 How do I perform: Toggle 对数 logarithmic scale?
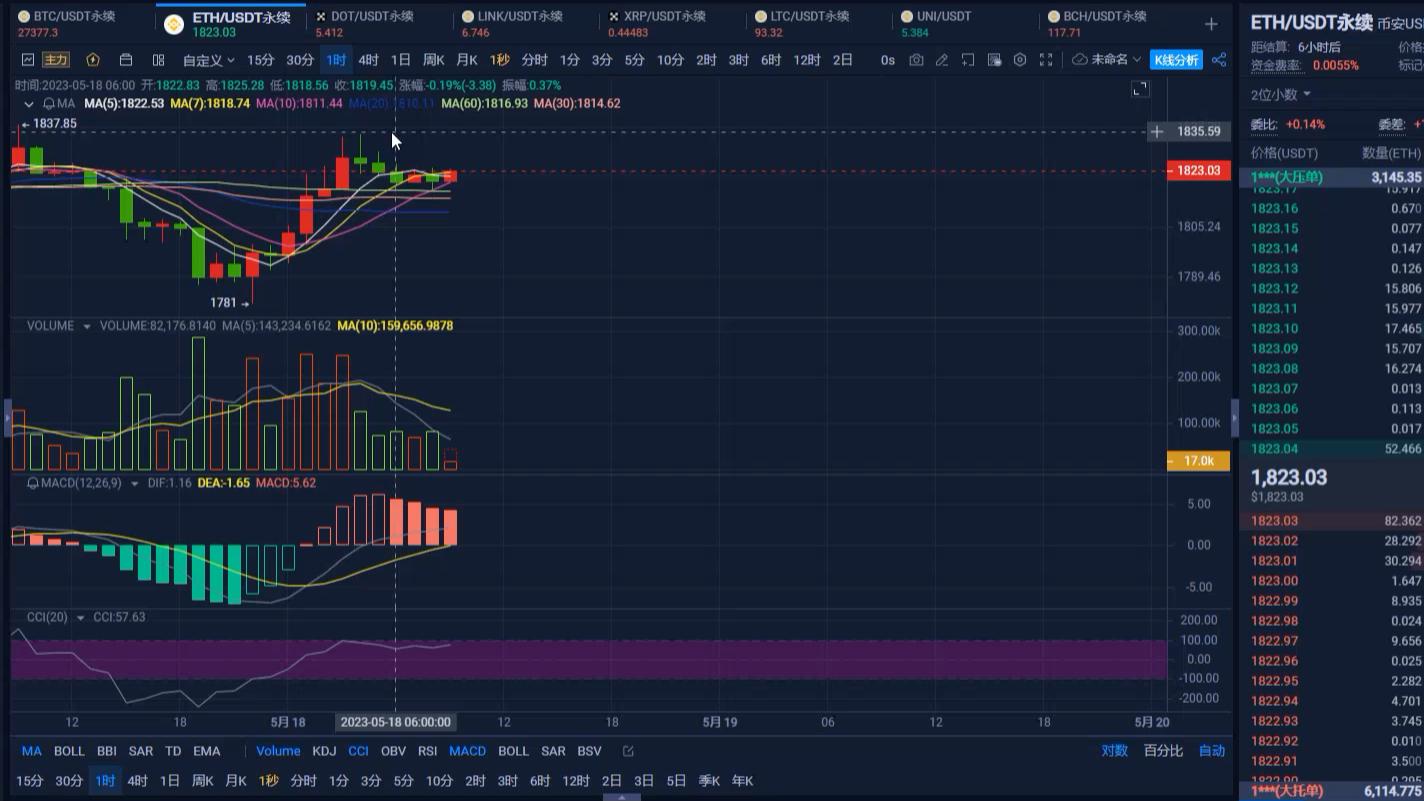(1114, 751)
